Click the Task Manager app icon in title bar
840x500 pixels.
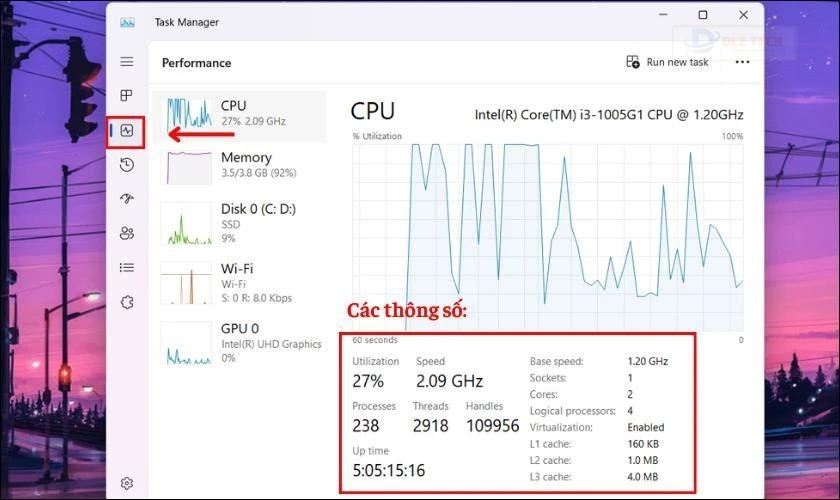(x=128, y=23)
